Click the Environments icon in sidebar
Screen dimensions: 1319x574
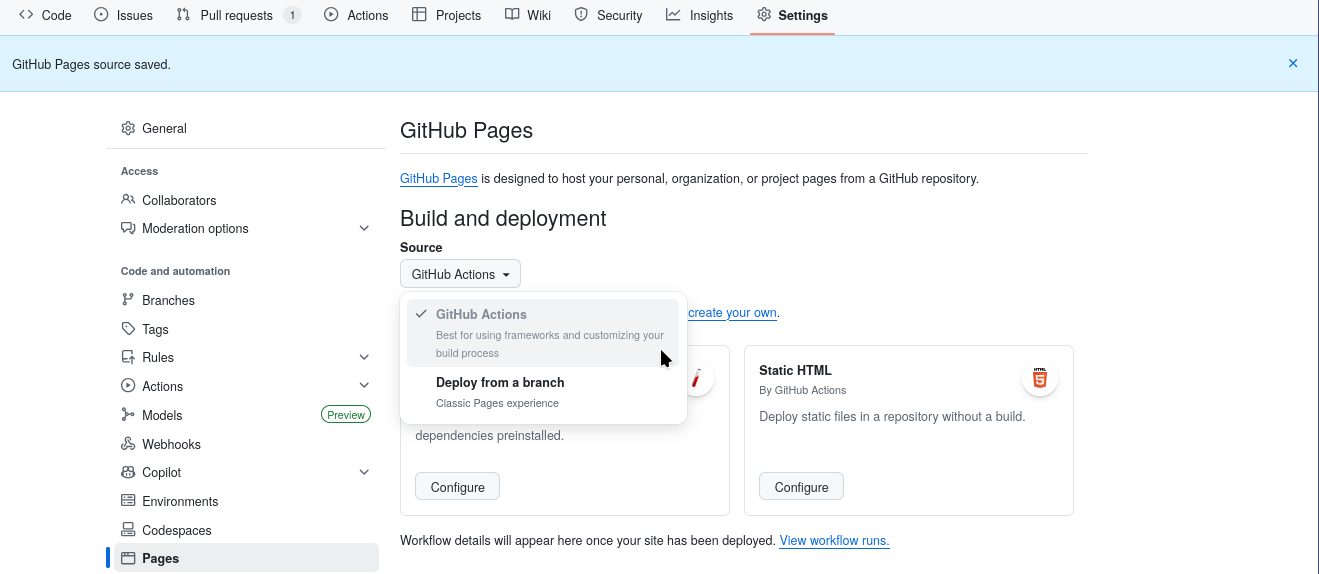[x=128, y=501]
